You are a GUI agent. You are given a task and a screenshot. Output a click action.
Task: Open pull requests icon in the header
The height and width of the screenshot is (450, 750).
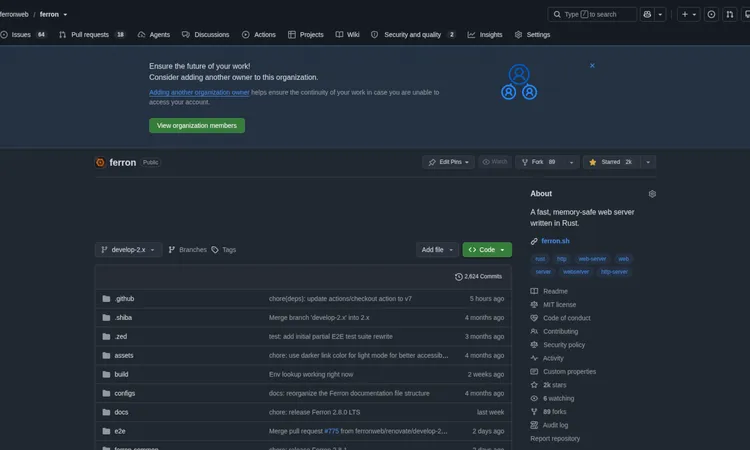pyautogui.click(x=729, y=14)
